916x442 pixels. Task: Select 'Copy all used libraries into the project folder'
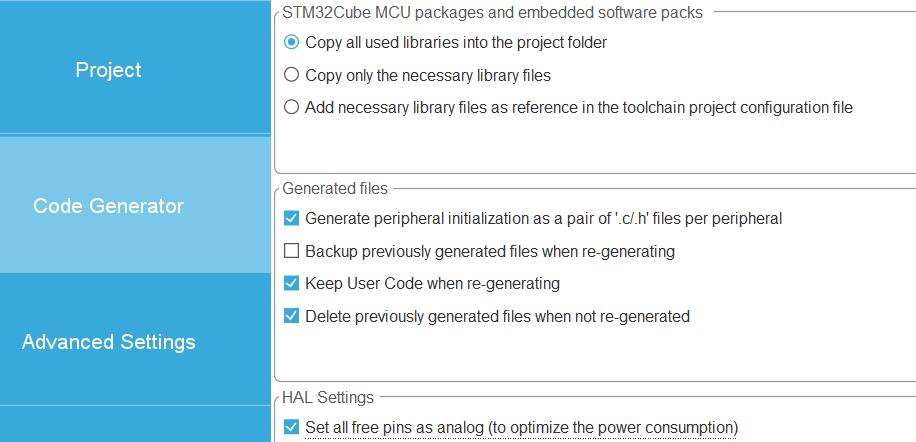[x=292, y=43]
